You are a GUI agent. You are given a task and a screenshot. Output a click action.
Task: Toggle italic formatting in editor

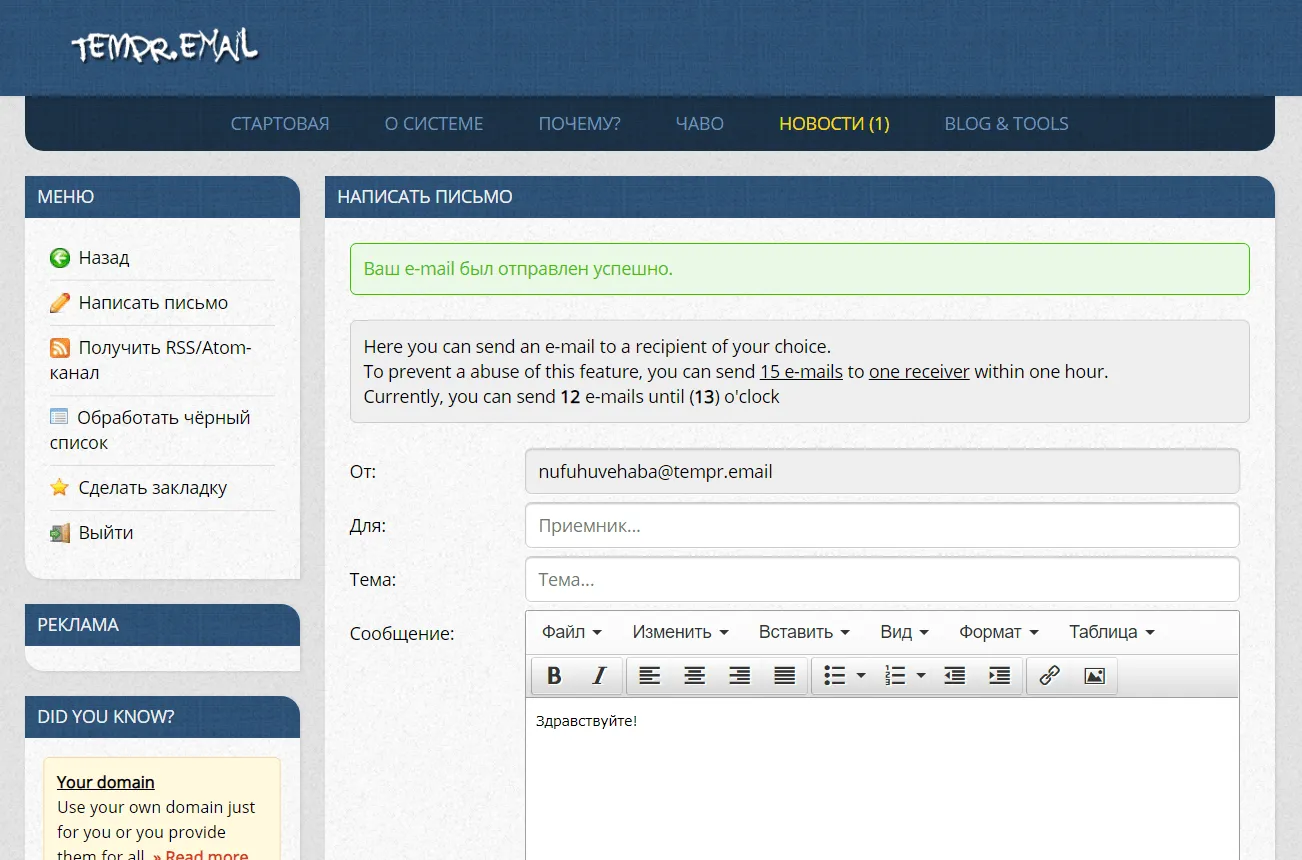599,676
